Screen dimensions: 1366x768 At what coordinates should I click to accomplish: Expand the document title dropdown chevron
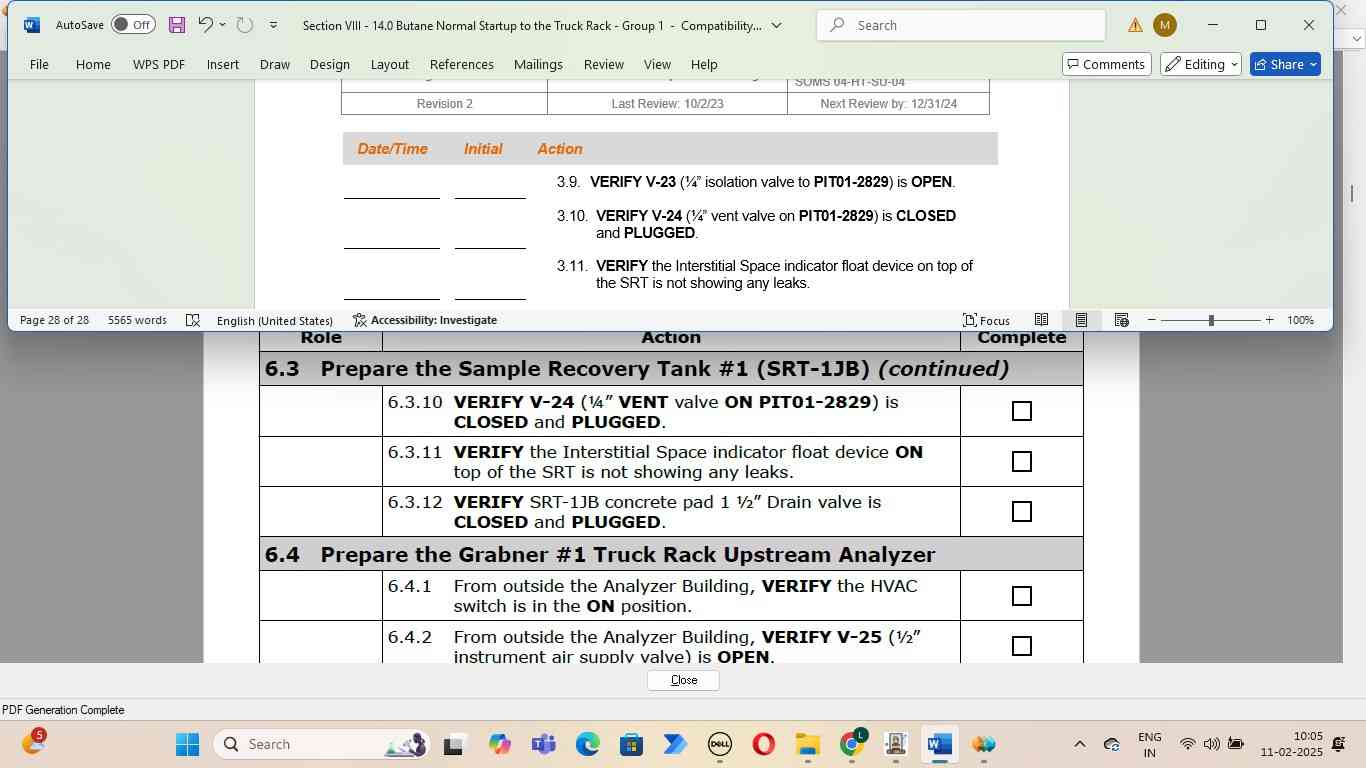[777, 25]
